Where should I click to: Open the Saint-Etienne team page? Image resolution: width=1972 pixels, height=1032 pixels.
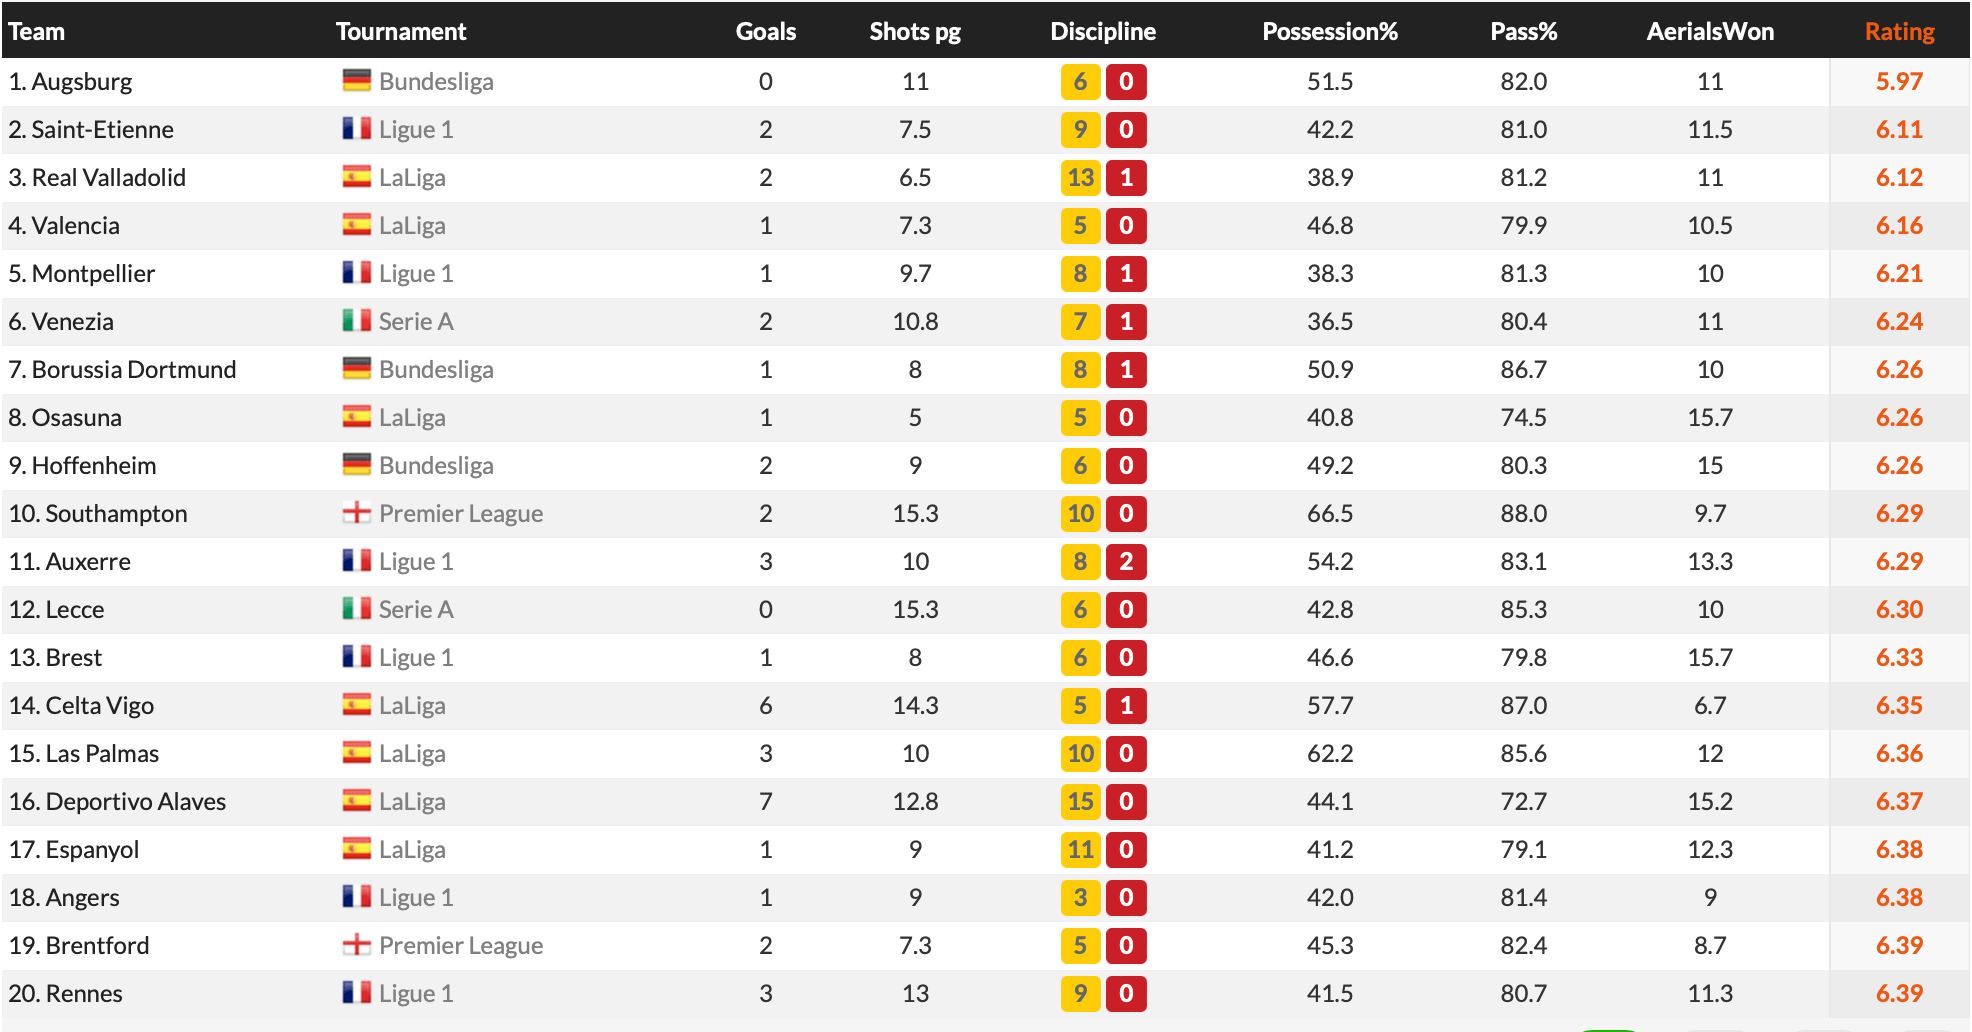pos(102,130)
